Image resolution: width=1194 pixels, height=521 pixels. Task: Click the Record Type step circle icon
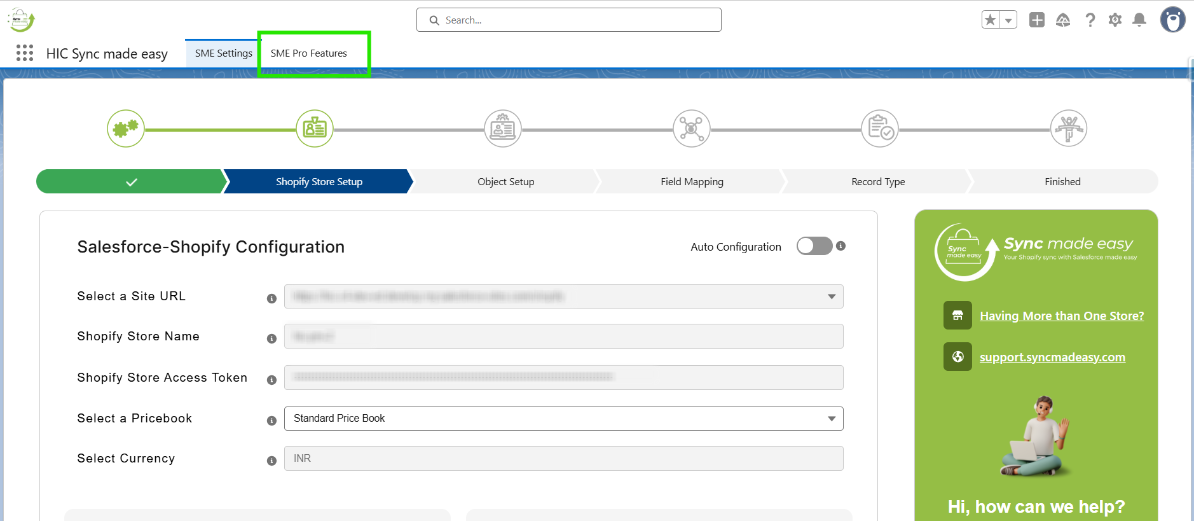pyautogui.click(x=880, y=129)
